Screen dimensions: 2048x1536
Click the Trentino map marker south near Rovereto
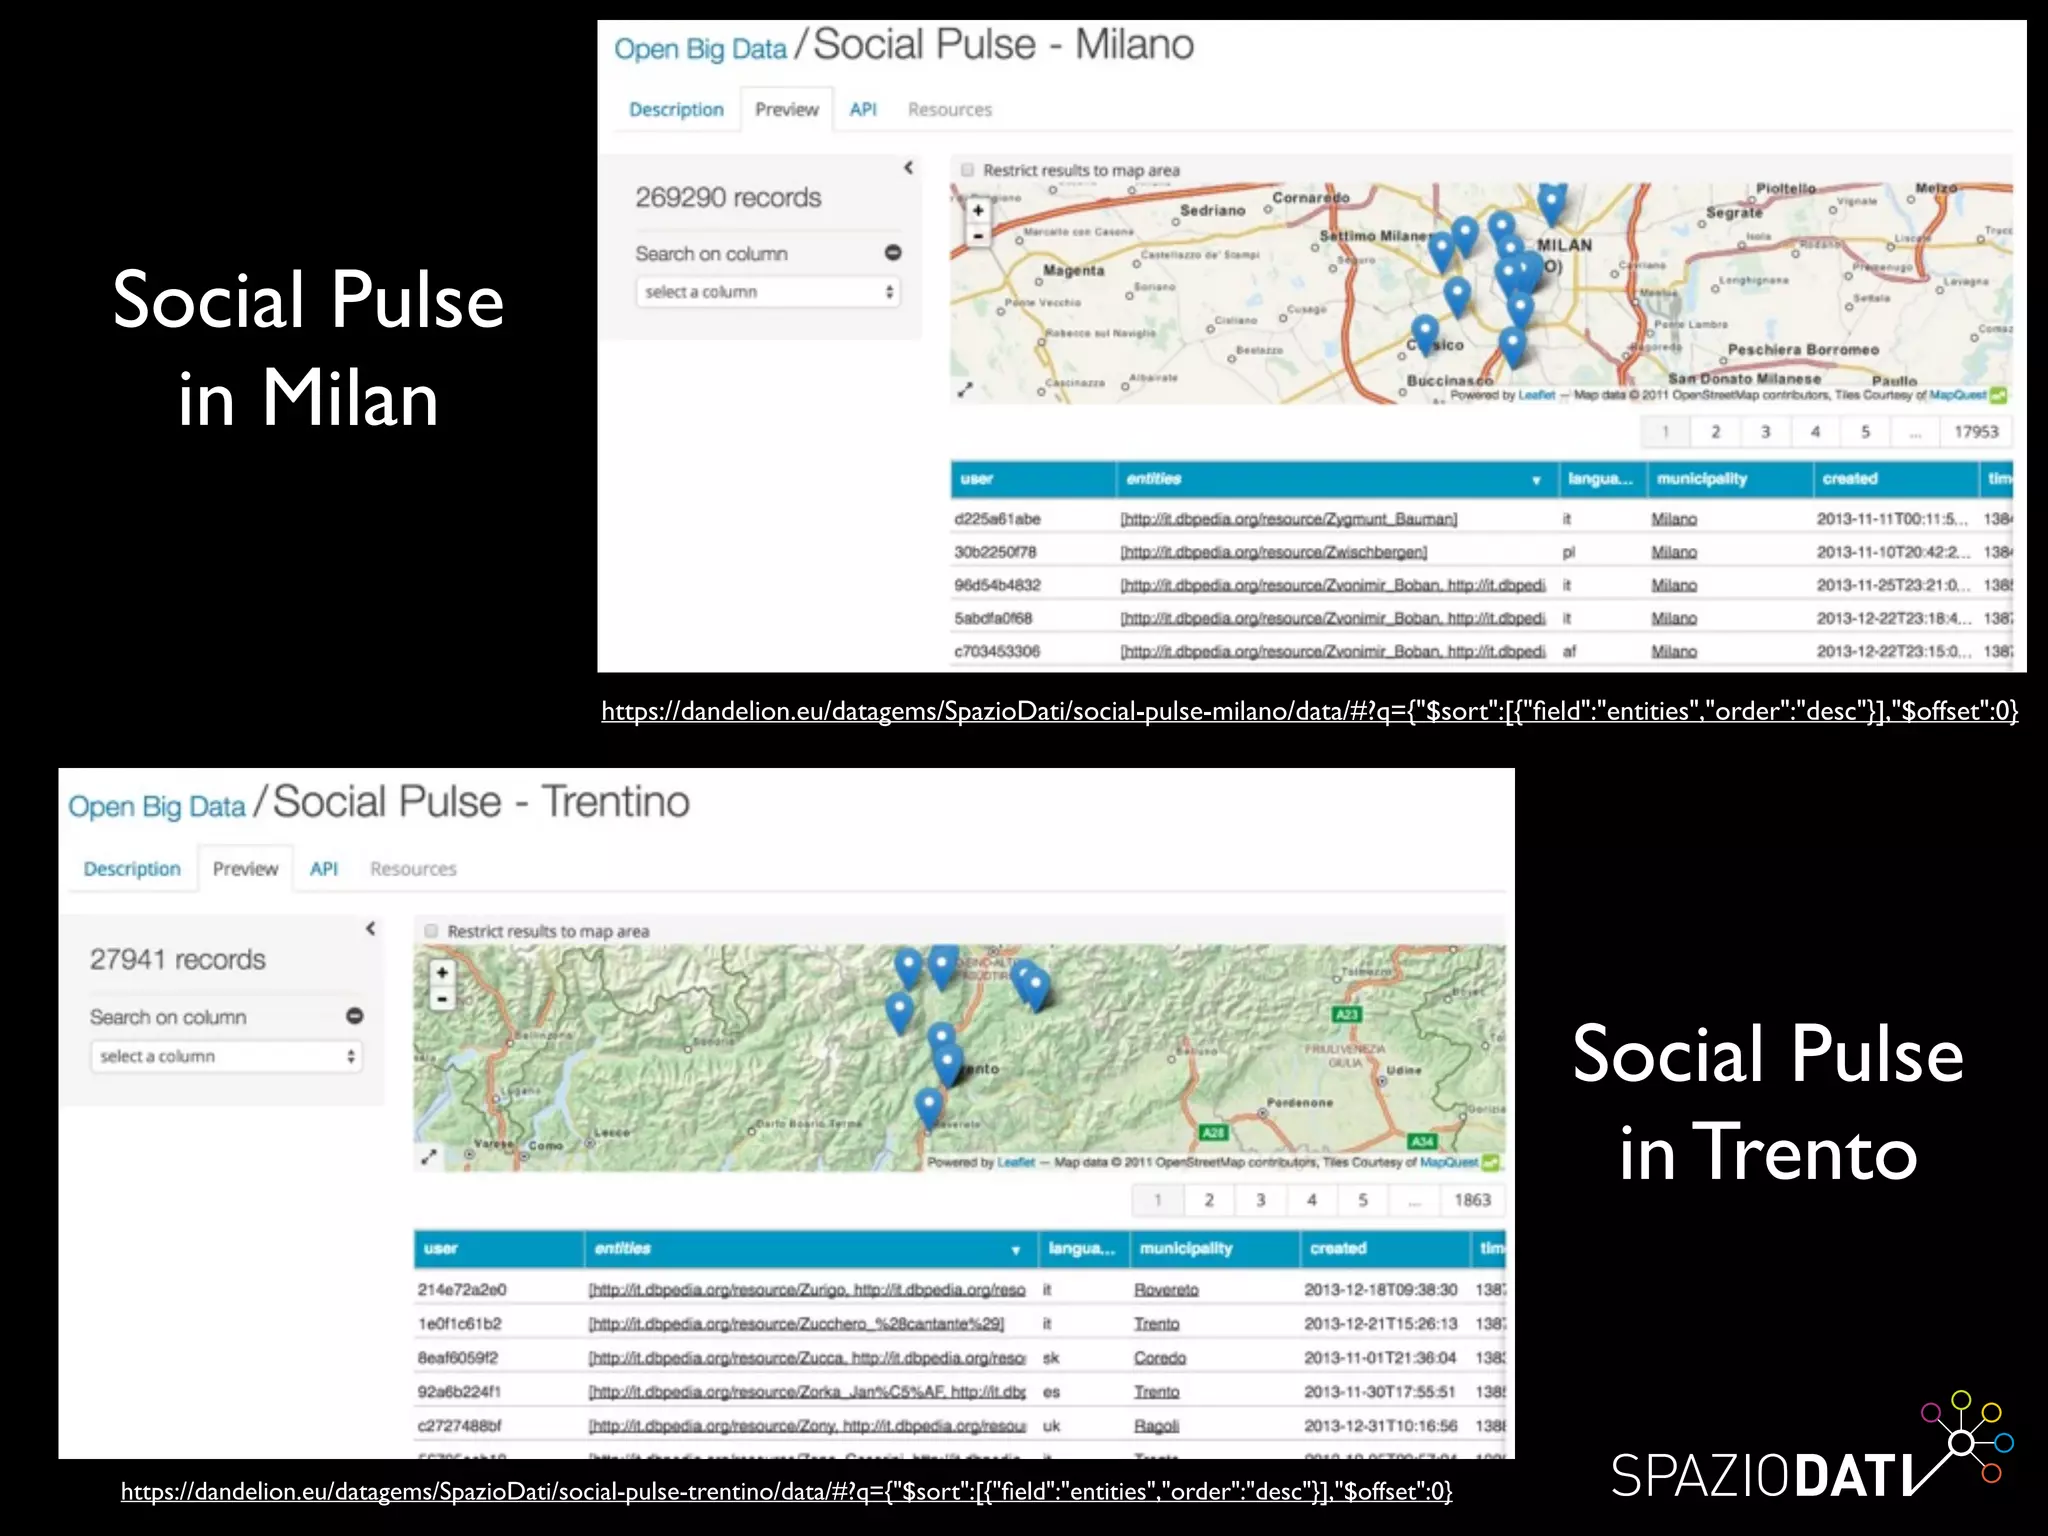pyautogui.click(x=929, y=1108)
